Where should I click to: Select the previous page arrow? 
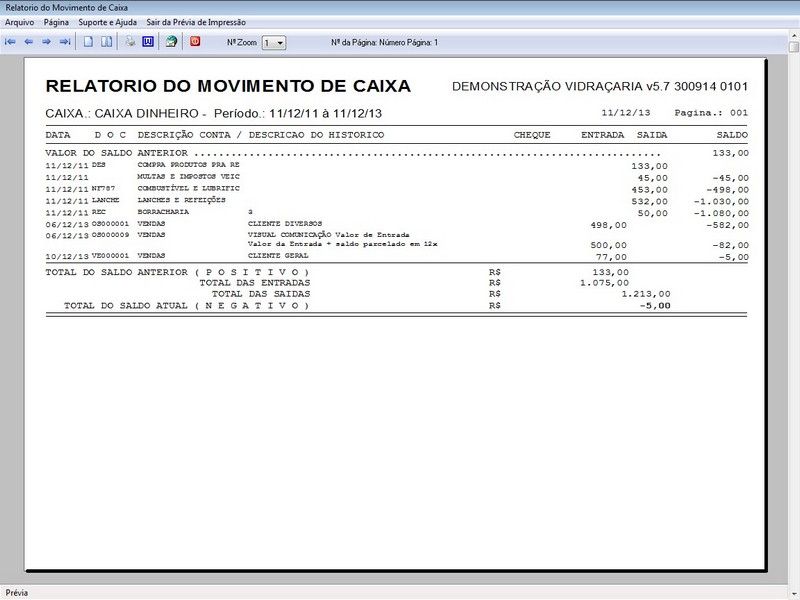[x=30, y=40]
